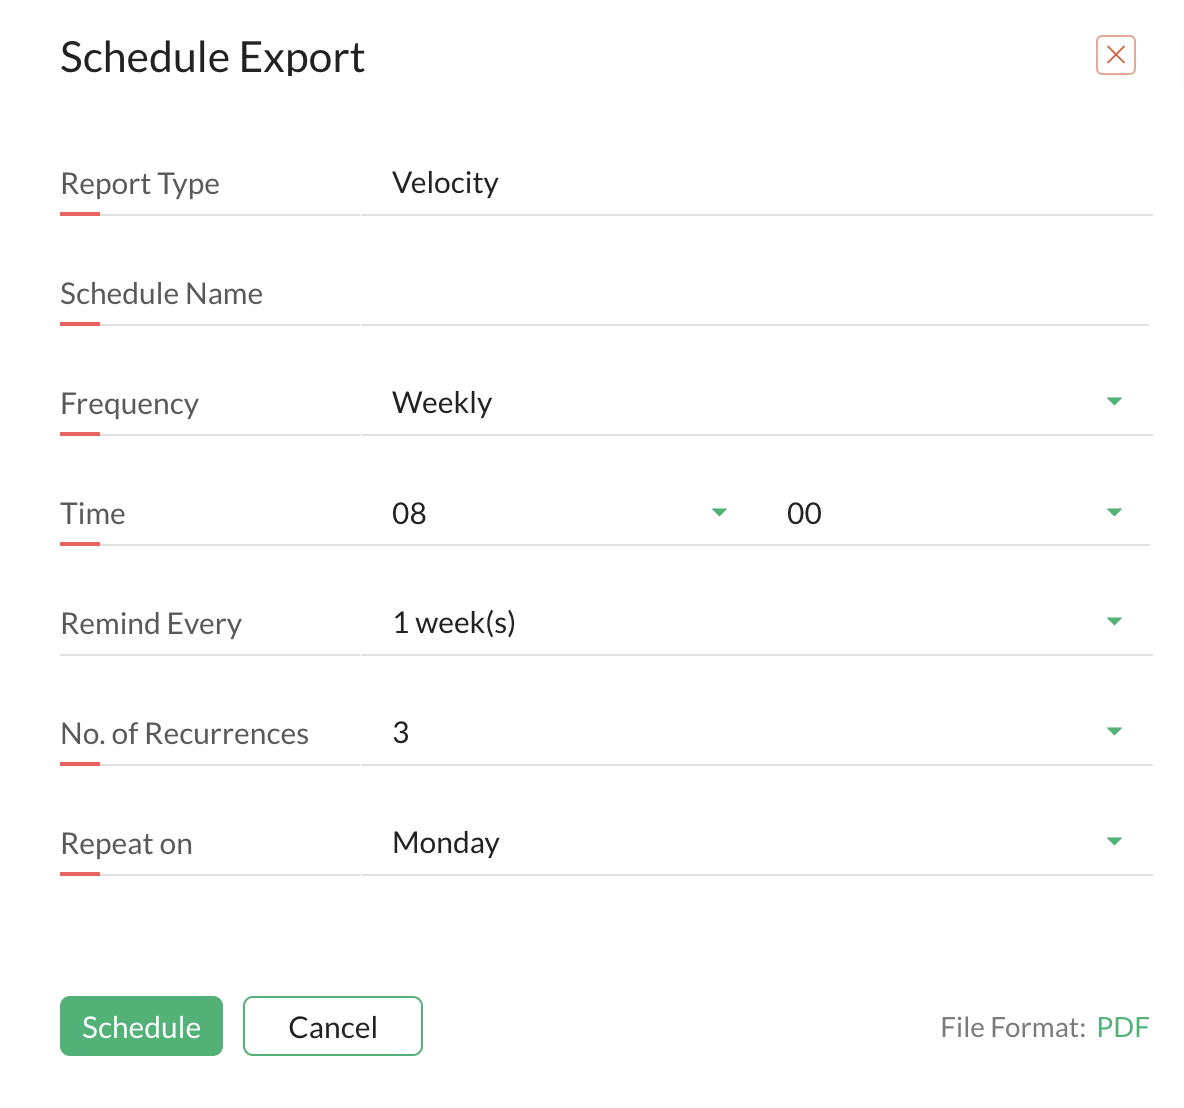Expand the No. of Recurrences dropdown arrow

[x=1114, y=731]
